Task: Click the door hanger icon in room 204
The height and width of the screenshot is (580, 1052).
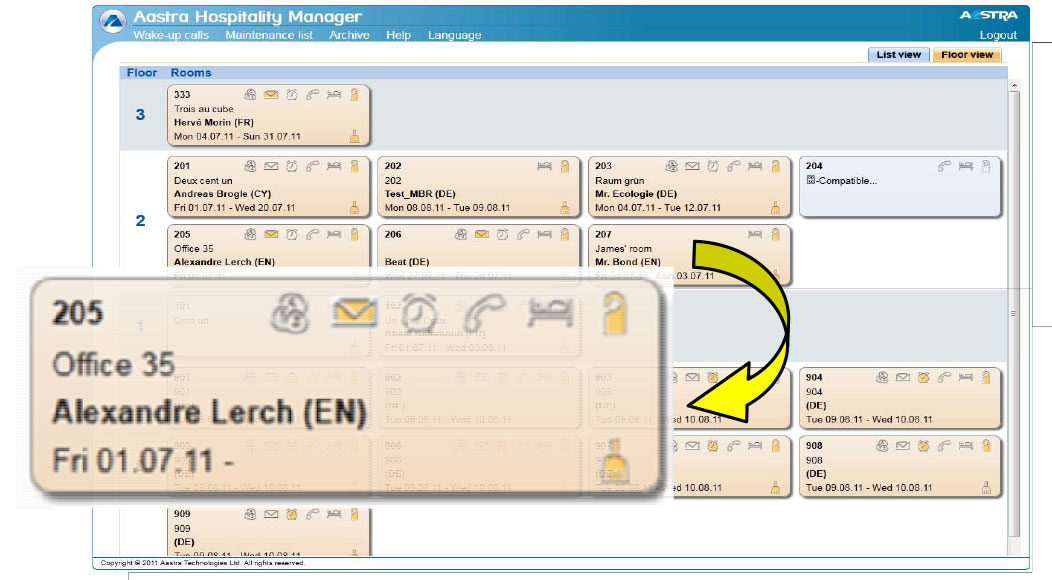Action: coord(986,166)
